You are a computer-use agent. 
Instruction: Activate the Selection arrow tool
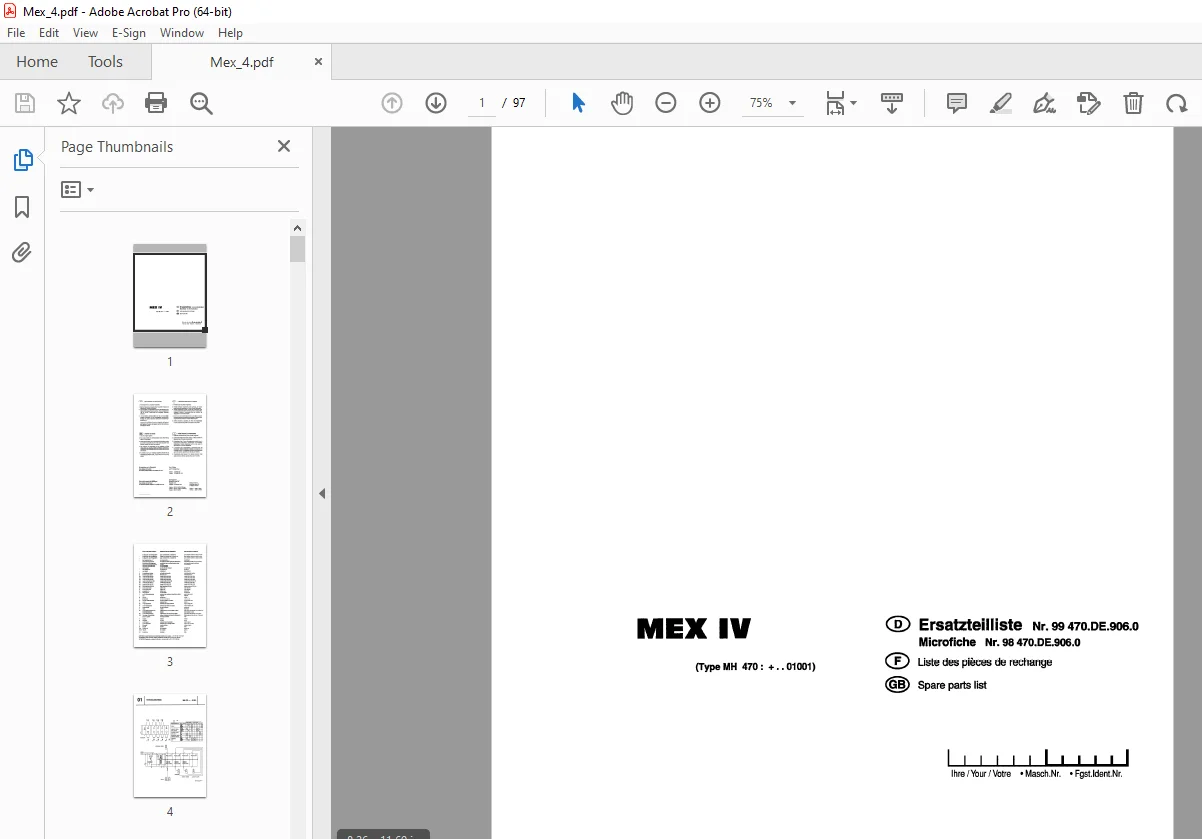tap(578, 103)
